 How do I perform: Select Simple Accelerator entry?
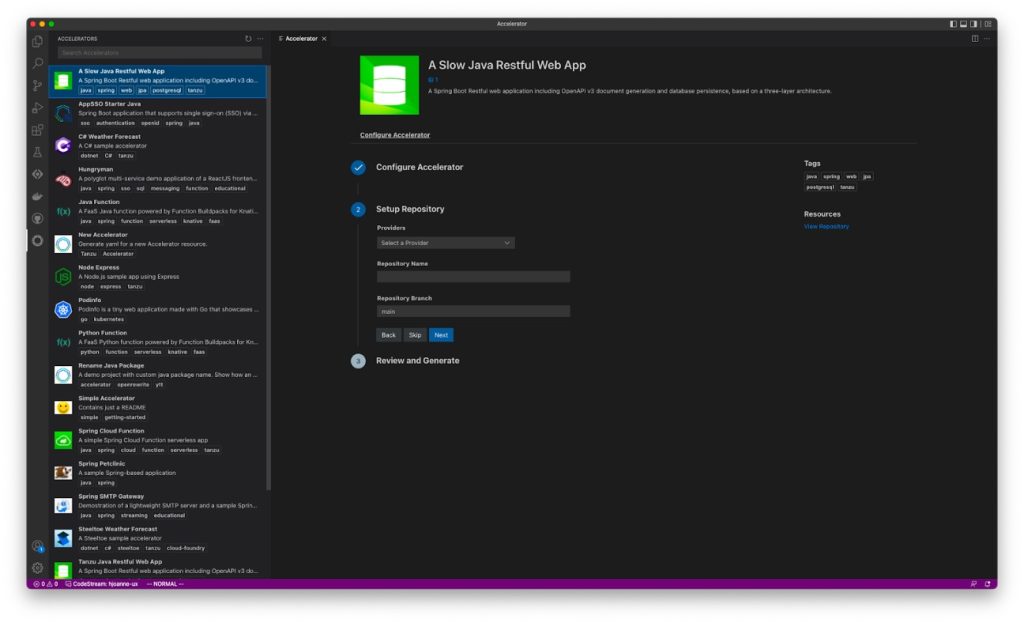tap(158, 407)
